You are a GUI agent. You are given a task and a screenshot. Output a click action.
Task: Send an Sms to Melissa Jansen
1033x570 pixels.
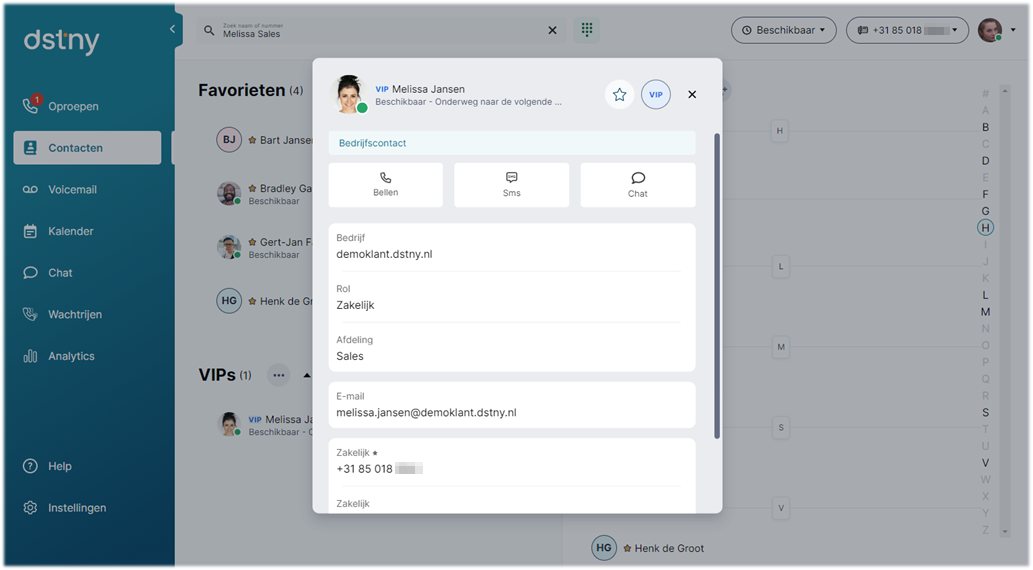point(511,185)
